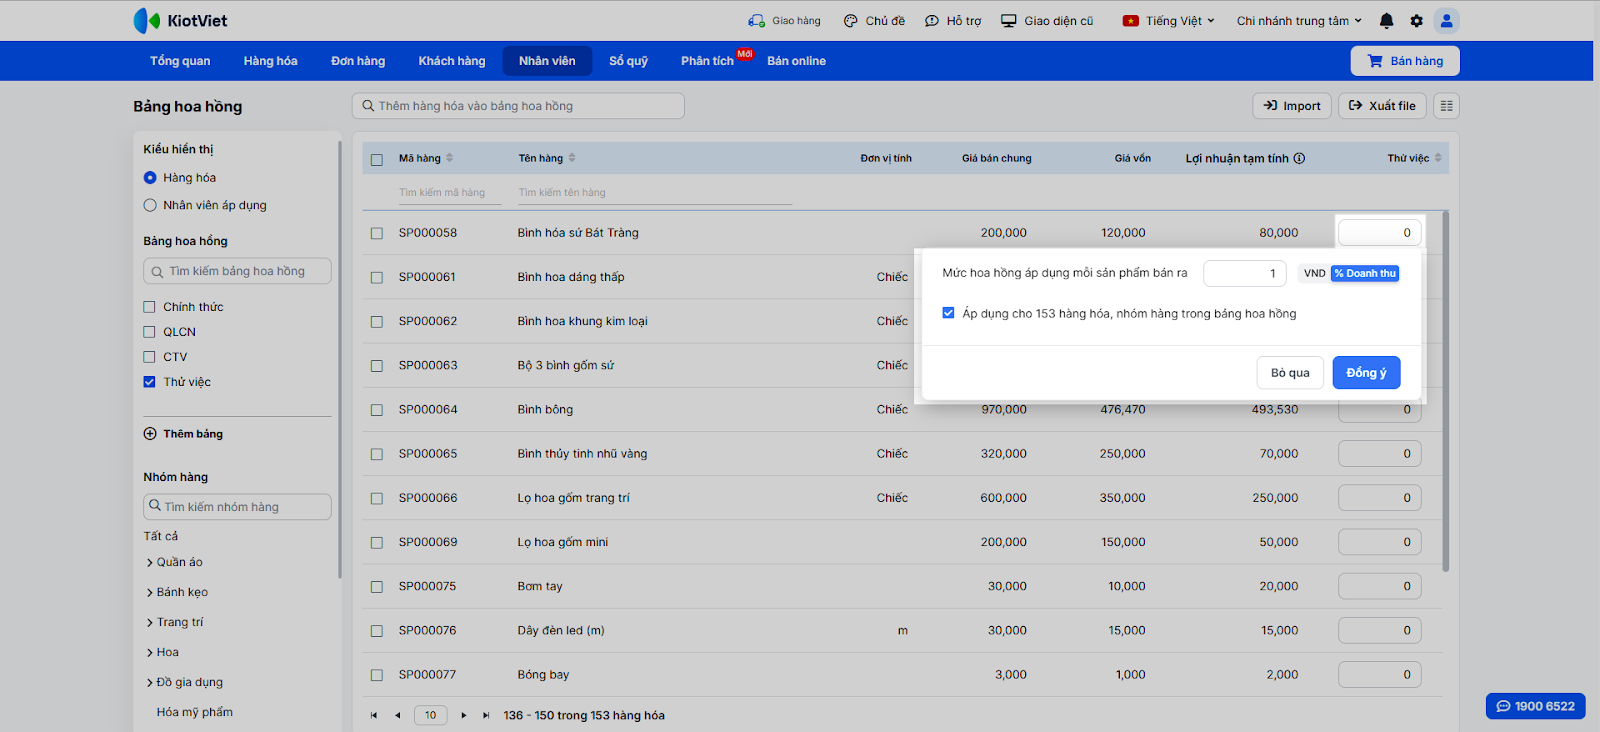Click the user account avatar icon
The image size is (1600, 732).
point(1446,21)
